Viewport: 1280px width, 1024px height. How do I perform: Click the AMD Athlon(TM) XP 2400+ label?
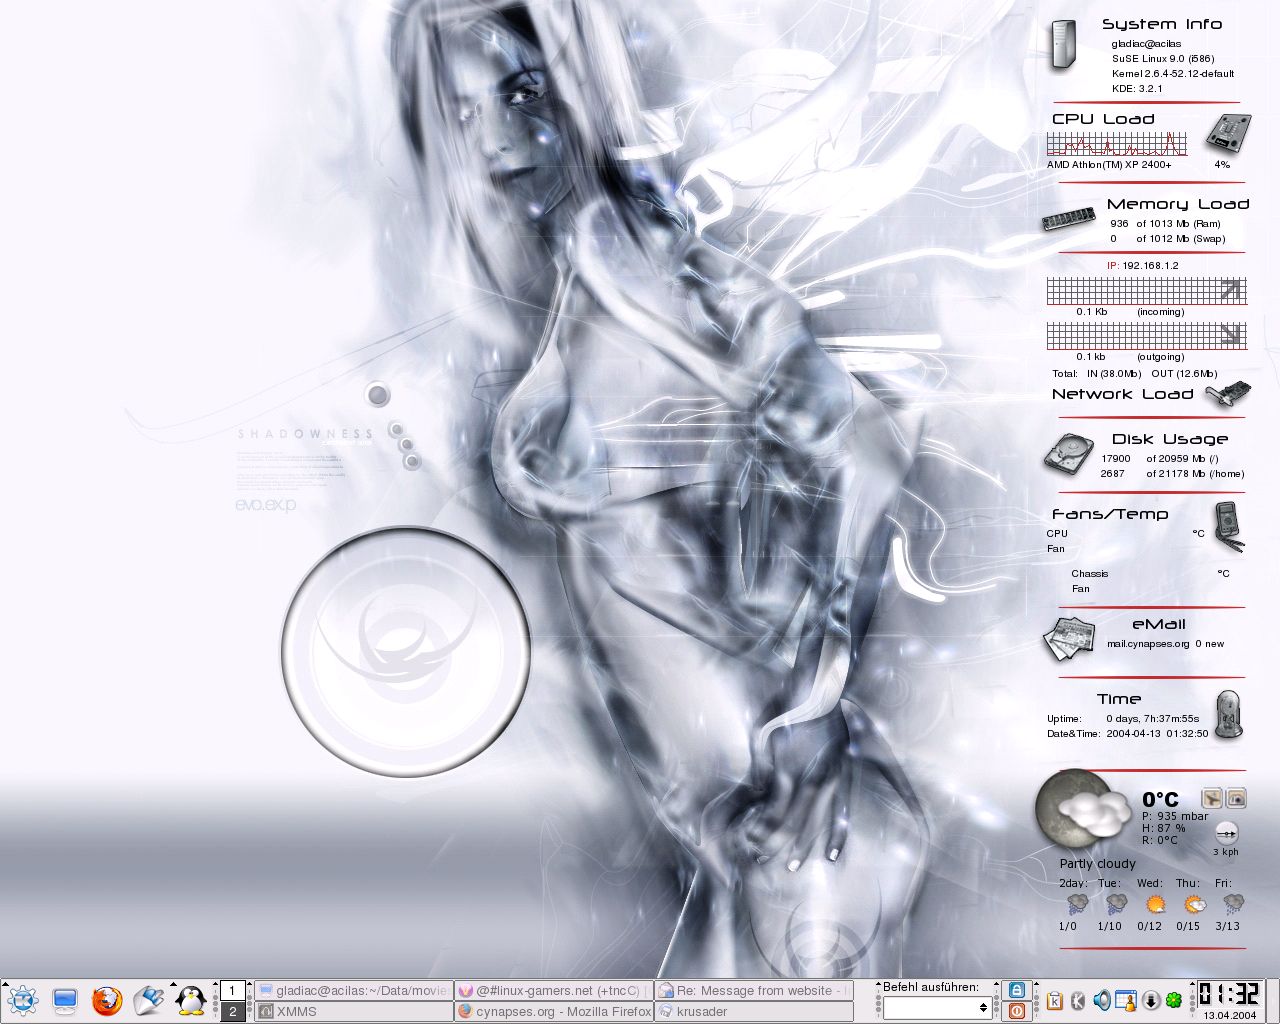coord(1109,165)
